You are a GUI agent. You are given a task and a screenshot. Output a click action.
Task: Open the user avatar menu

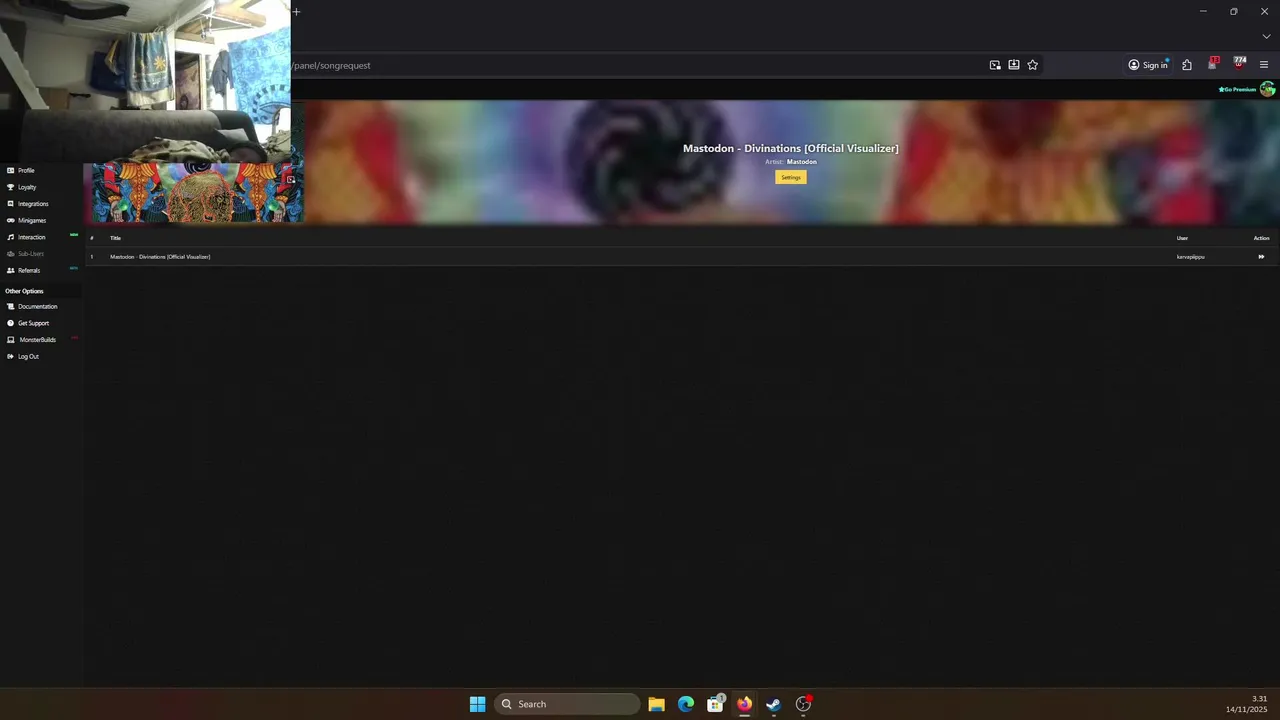pyautogui.click(x=1267, y=89)
